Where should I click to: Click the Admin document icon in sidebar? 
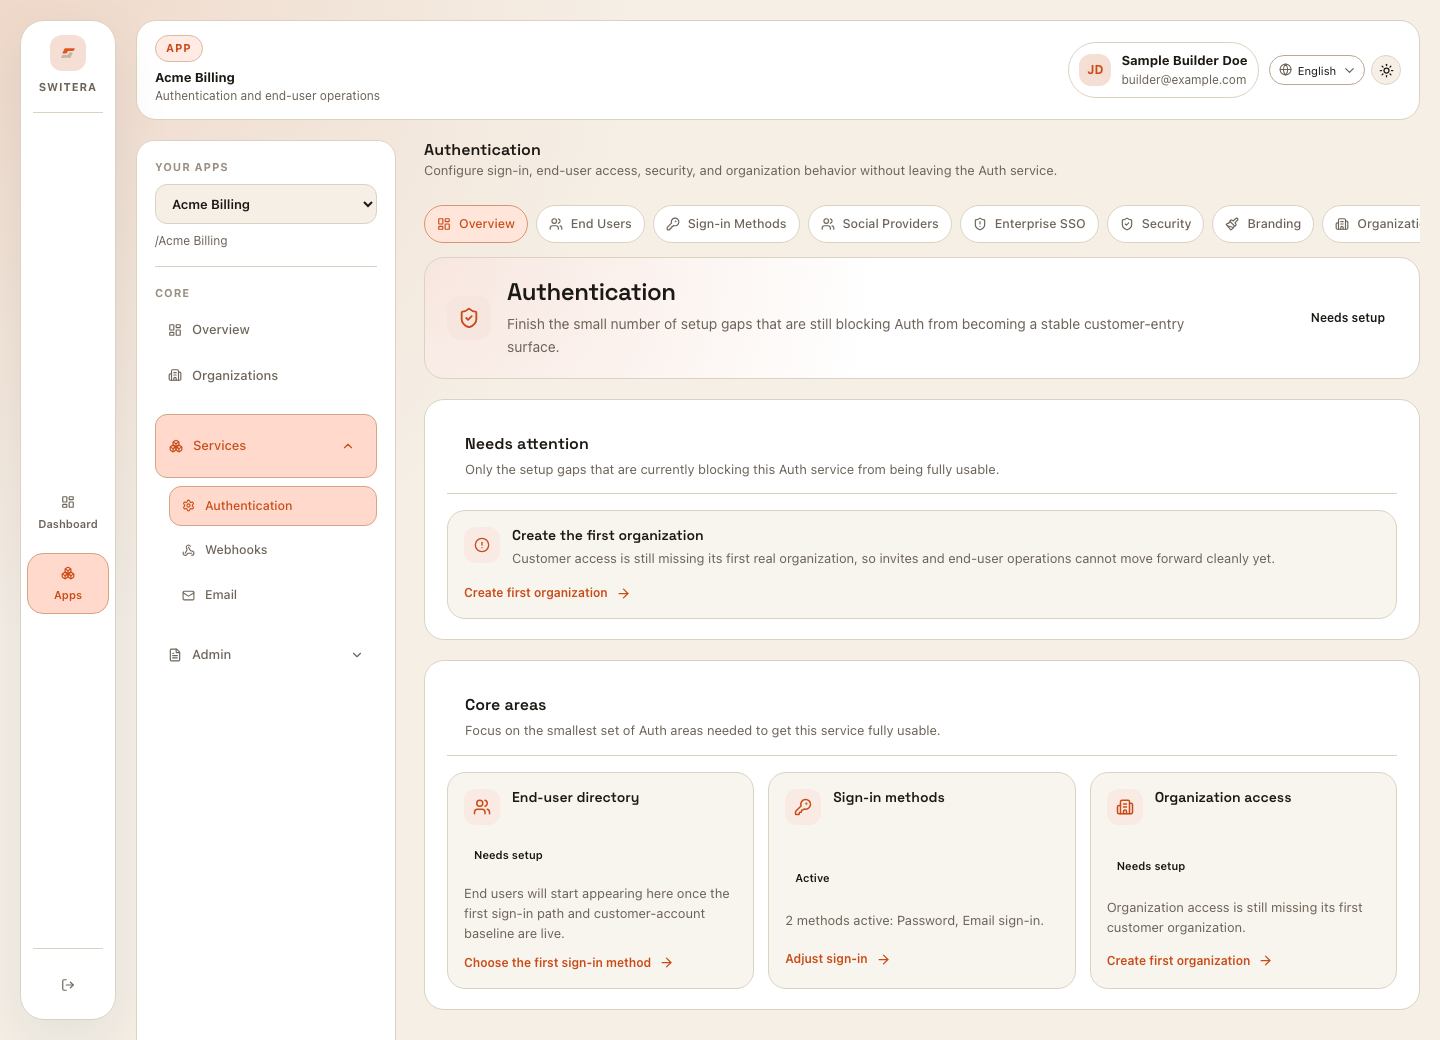175,655
